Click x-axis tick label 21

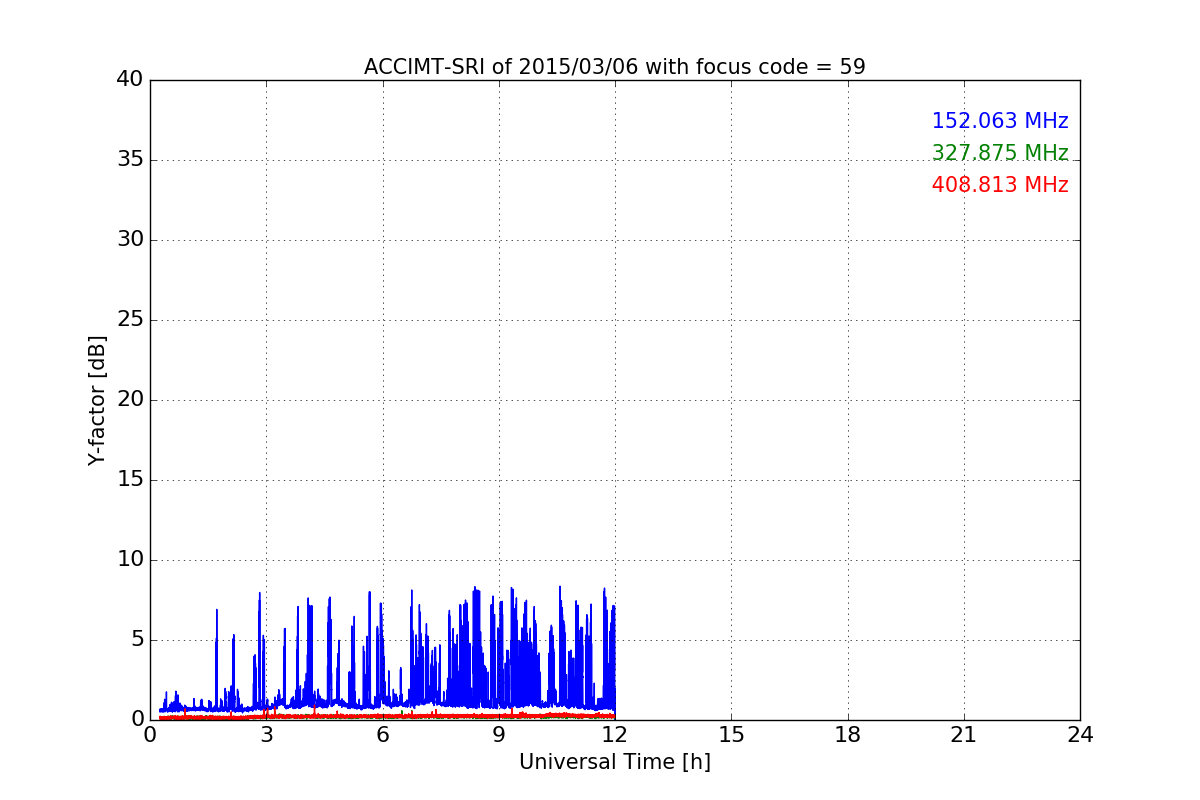[x=964, y=735]
